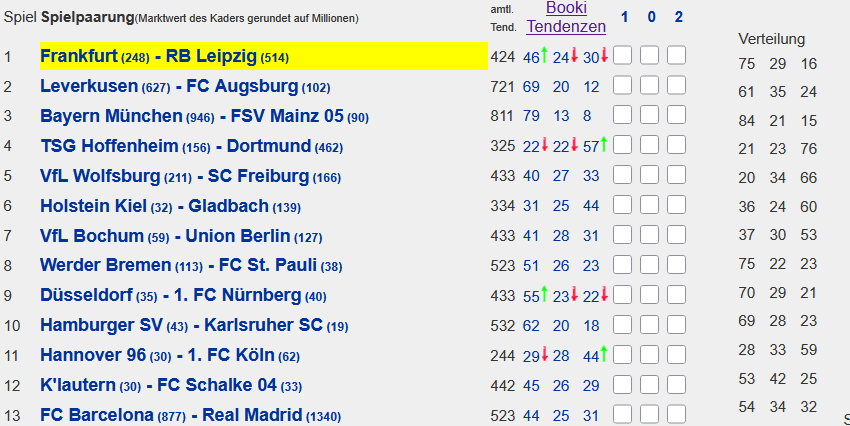Tick home win box for Frankfurt - RB Leipzig
The width and height of the screenshot is (850, 426).
click(x=622, y=55)
